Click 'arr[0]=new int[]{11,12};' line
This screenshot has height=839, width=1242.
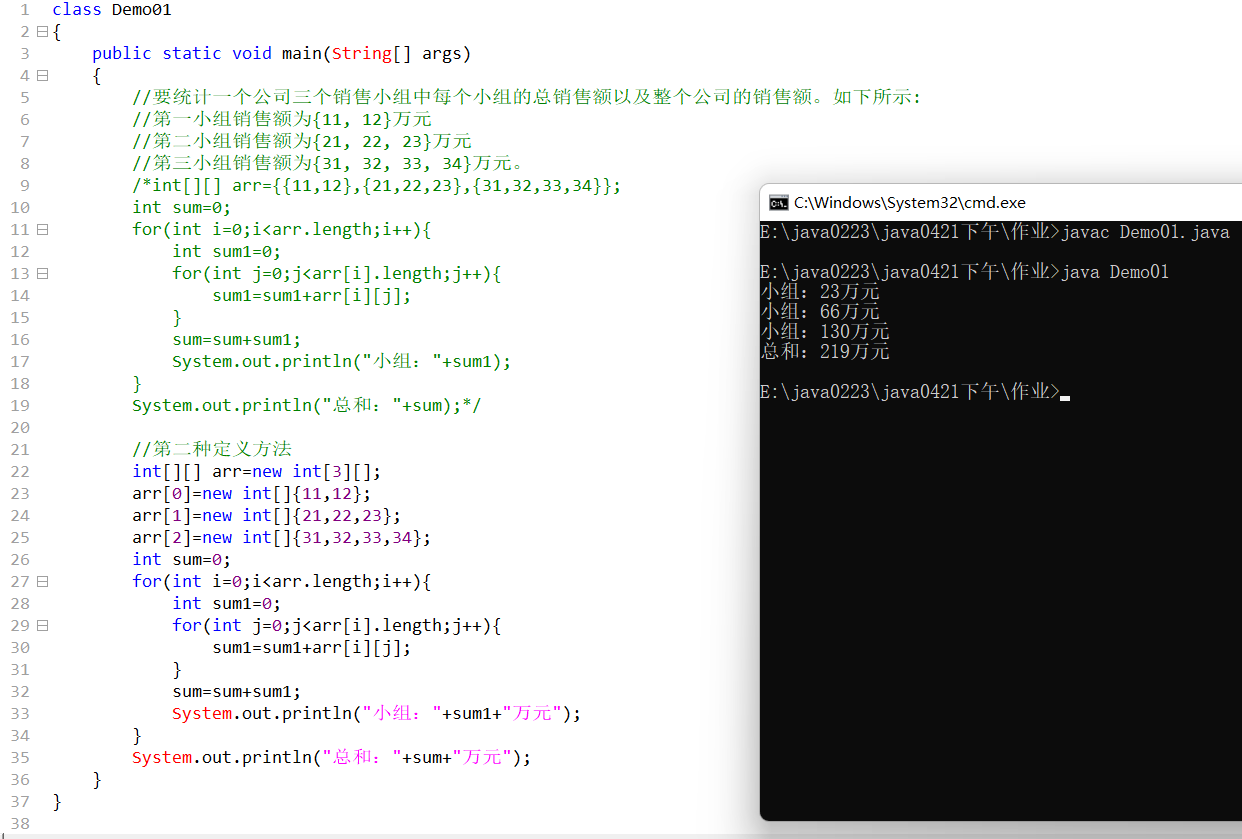[x=252, y=494]
